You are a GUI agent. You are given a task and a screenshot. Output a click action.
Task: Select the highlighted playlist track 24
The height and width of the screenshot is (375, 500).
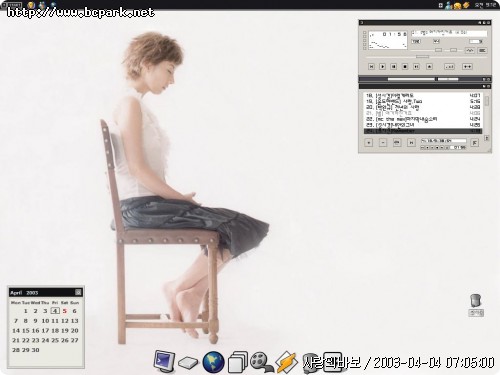(423, 131)
